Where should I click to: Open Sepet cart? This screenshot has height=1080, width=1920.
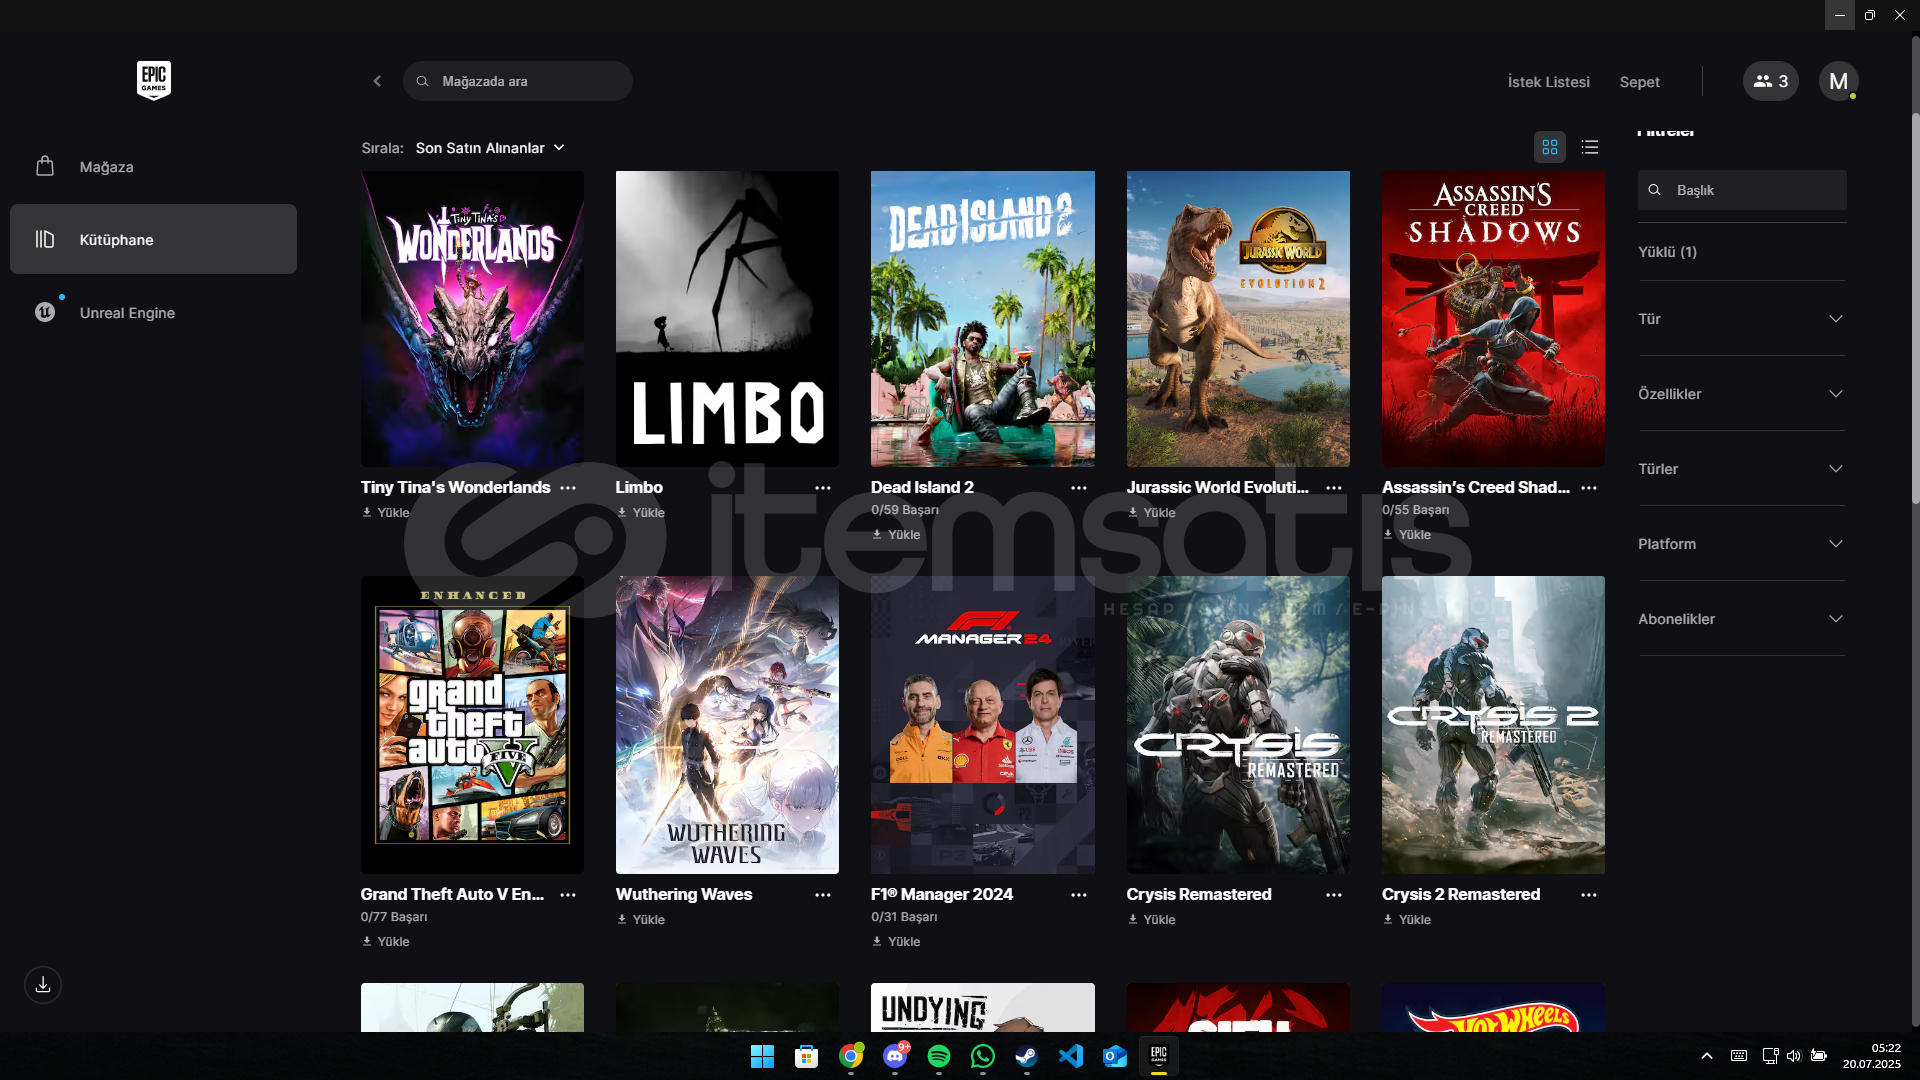pos(1639,82)
